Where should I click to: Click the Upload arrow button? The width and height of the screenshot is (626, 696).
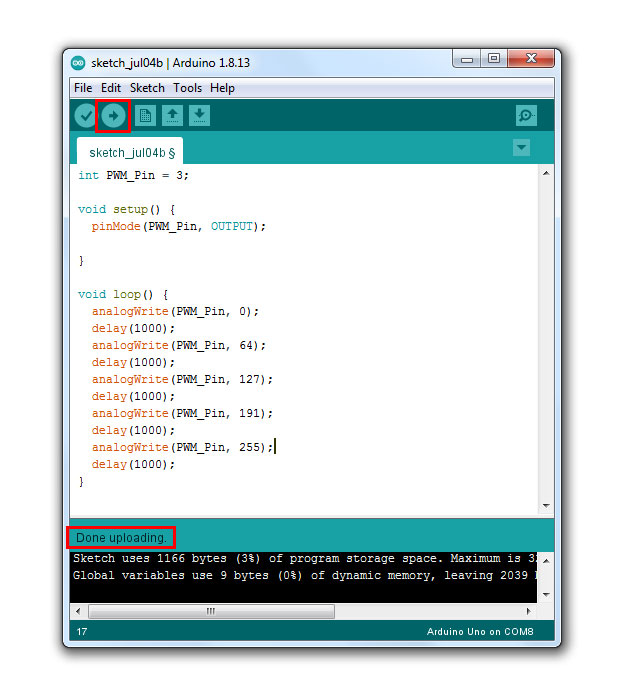(113, 116)
